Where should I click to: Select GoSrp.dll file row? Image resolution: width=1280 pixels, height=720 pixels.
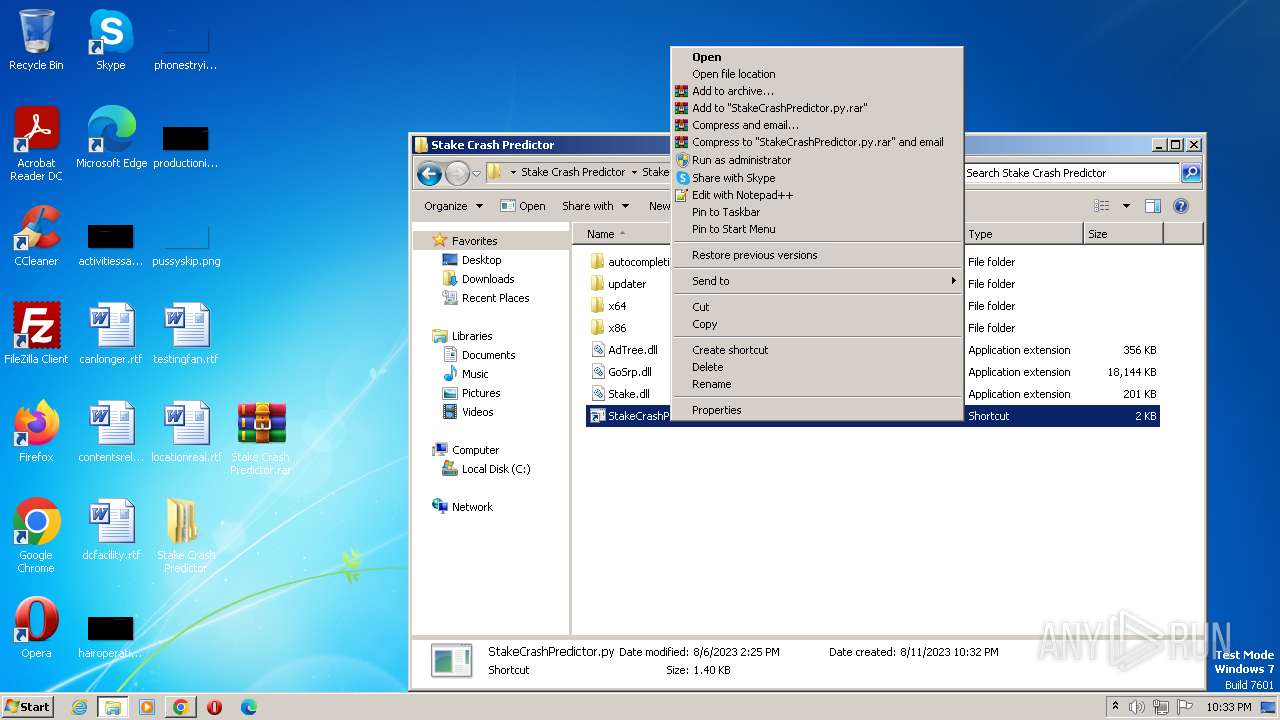click(x=872, y=372)
